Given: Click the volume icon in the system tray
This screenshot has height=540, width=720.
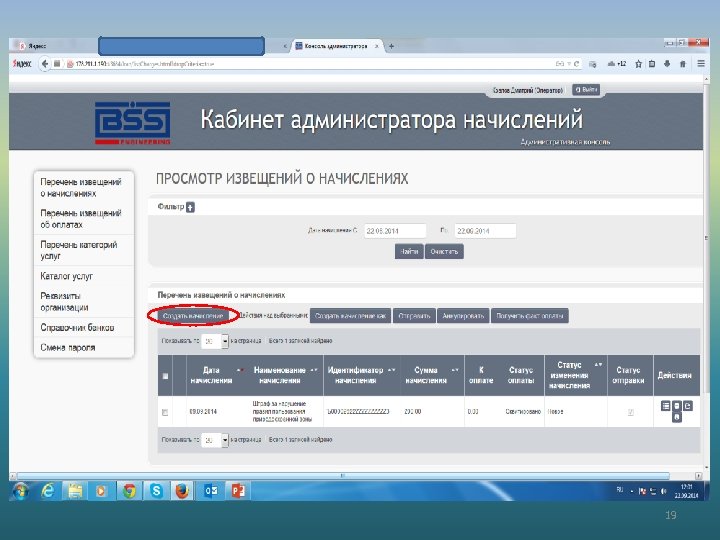Looking at the screenshot, I should [663, 491].
